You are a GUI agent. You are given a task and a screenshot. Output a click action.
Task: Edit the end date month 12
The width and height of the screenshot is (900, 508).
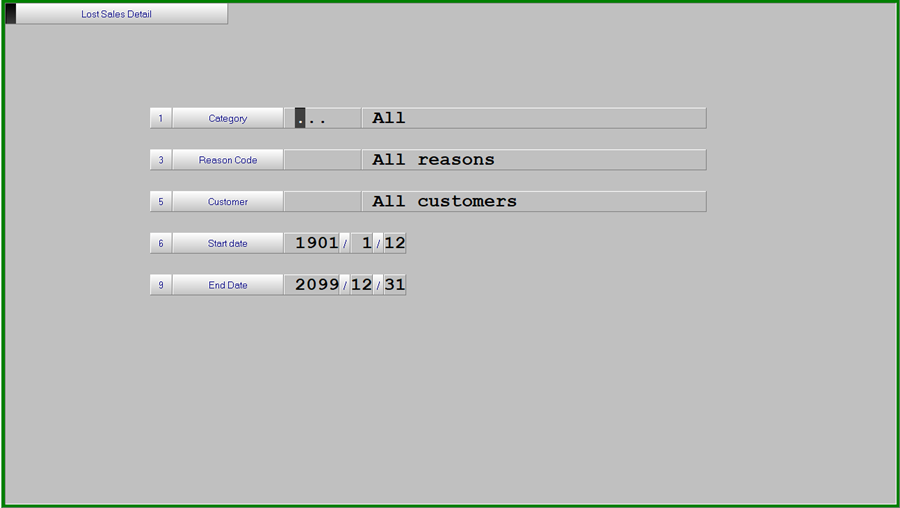pyautogui.click(x=362, y=285)
